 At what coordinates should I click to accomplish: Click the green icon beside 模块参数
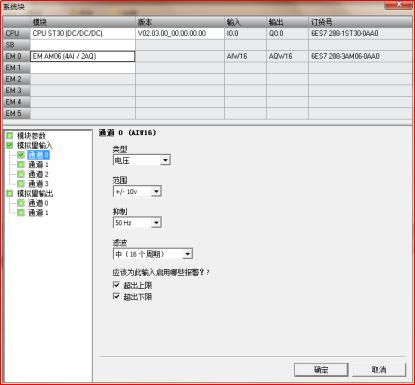(10, 136)
